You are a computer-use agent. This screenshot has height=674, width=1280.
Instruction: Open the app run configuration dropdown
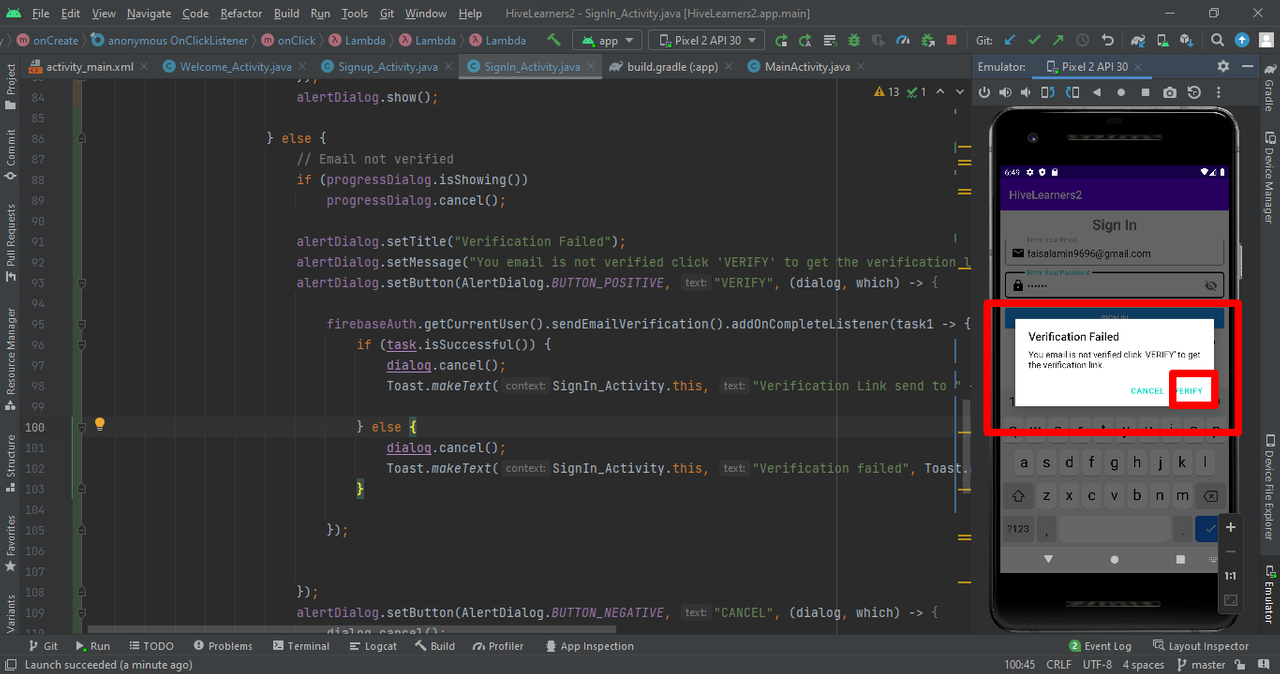tap(608, 40)
